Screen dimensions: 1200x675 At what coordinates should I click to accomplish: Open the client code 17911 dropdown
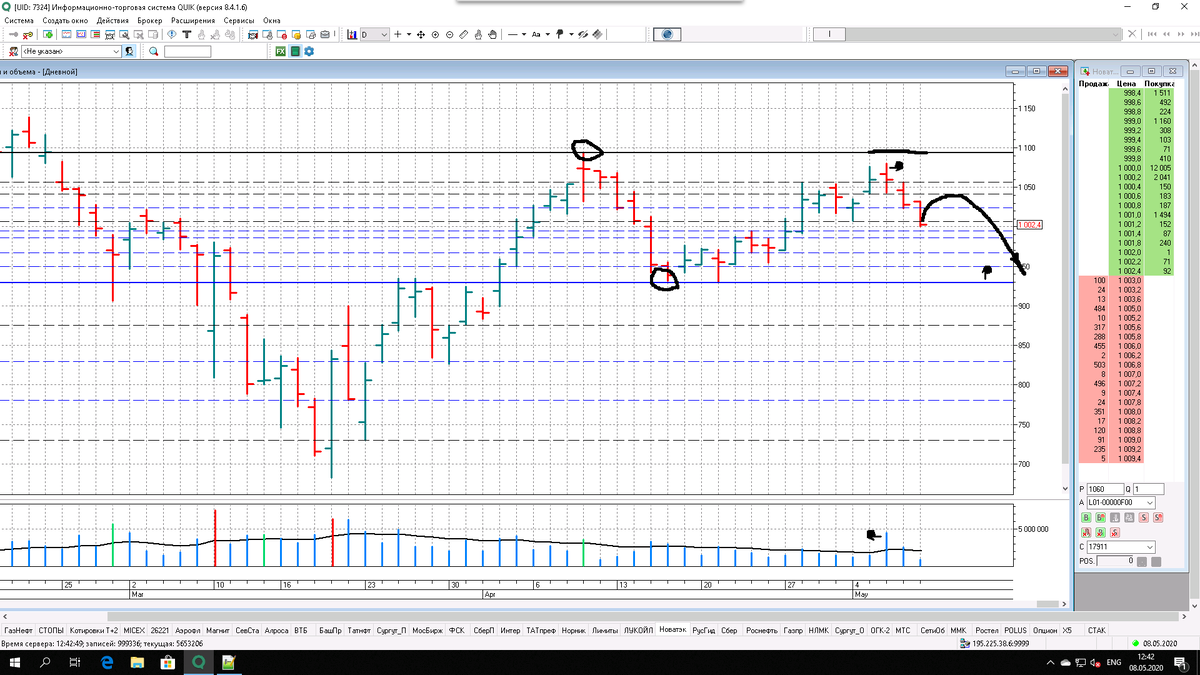click(1121, 547)
